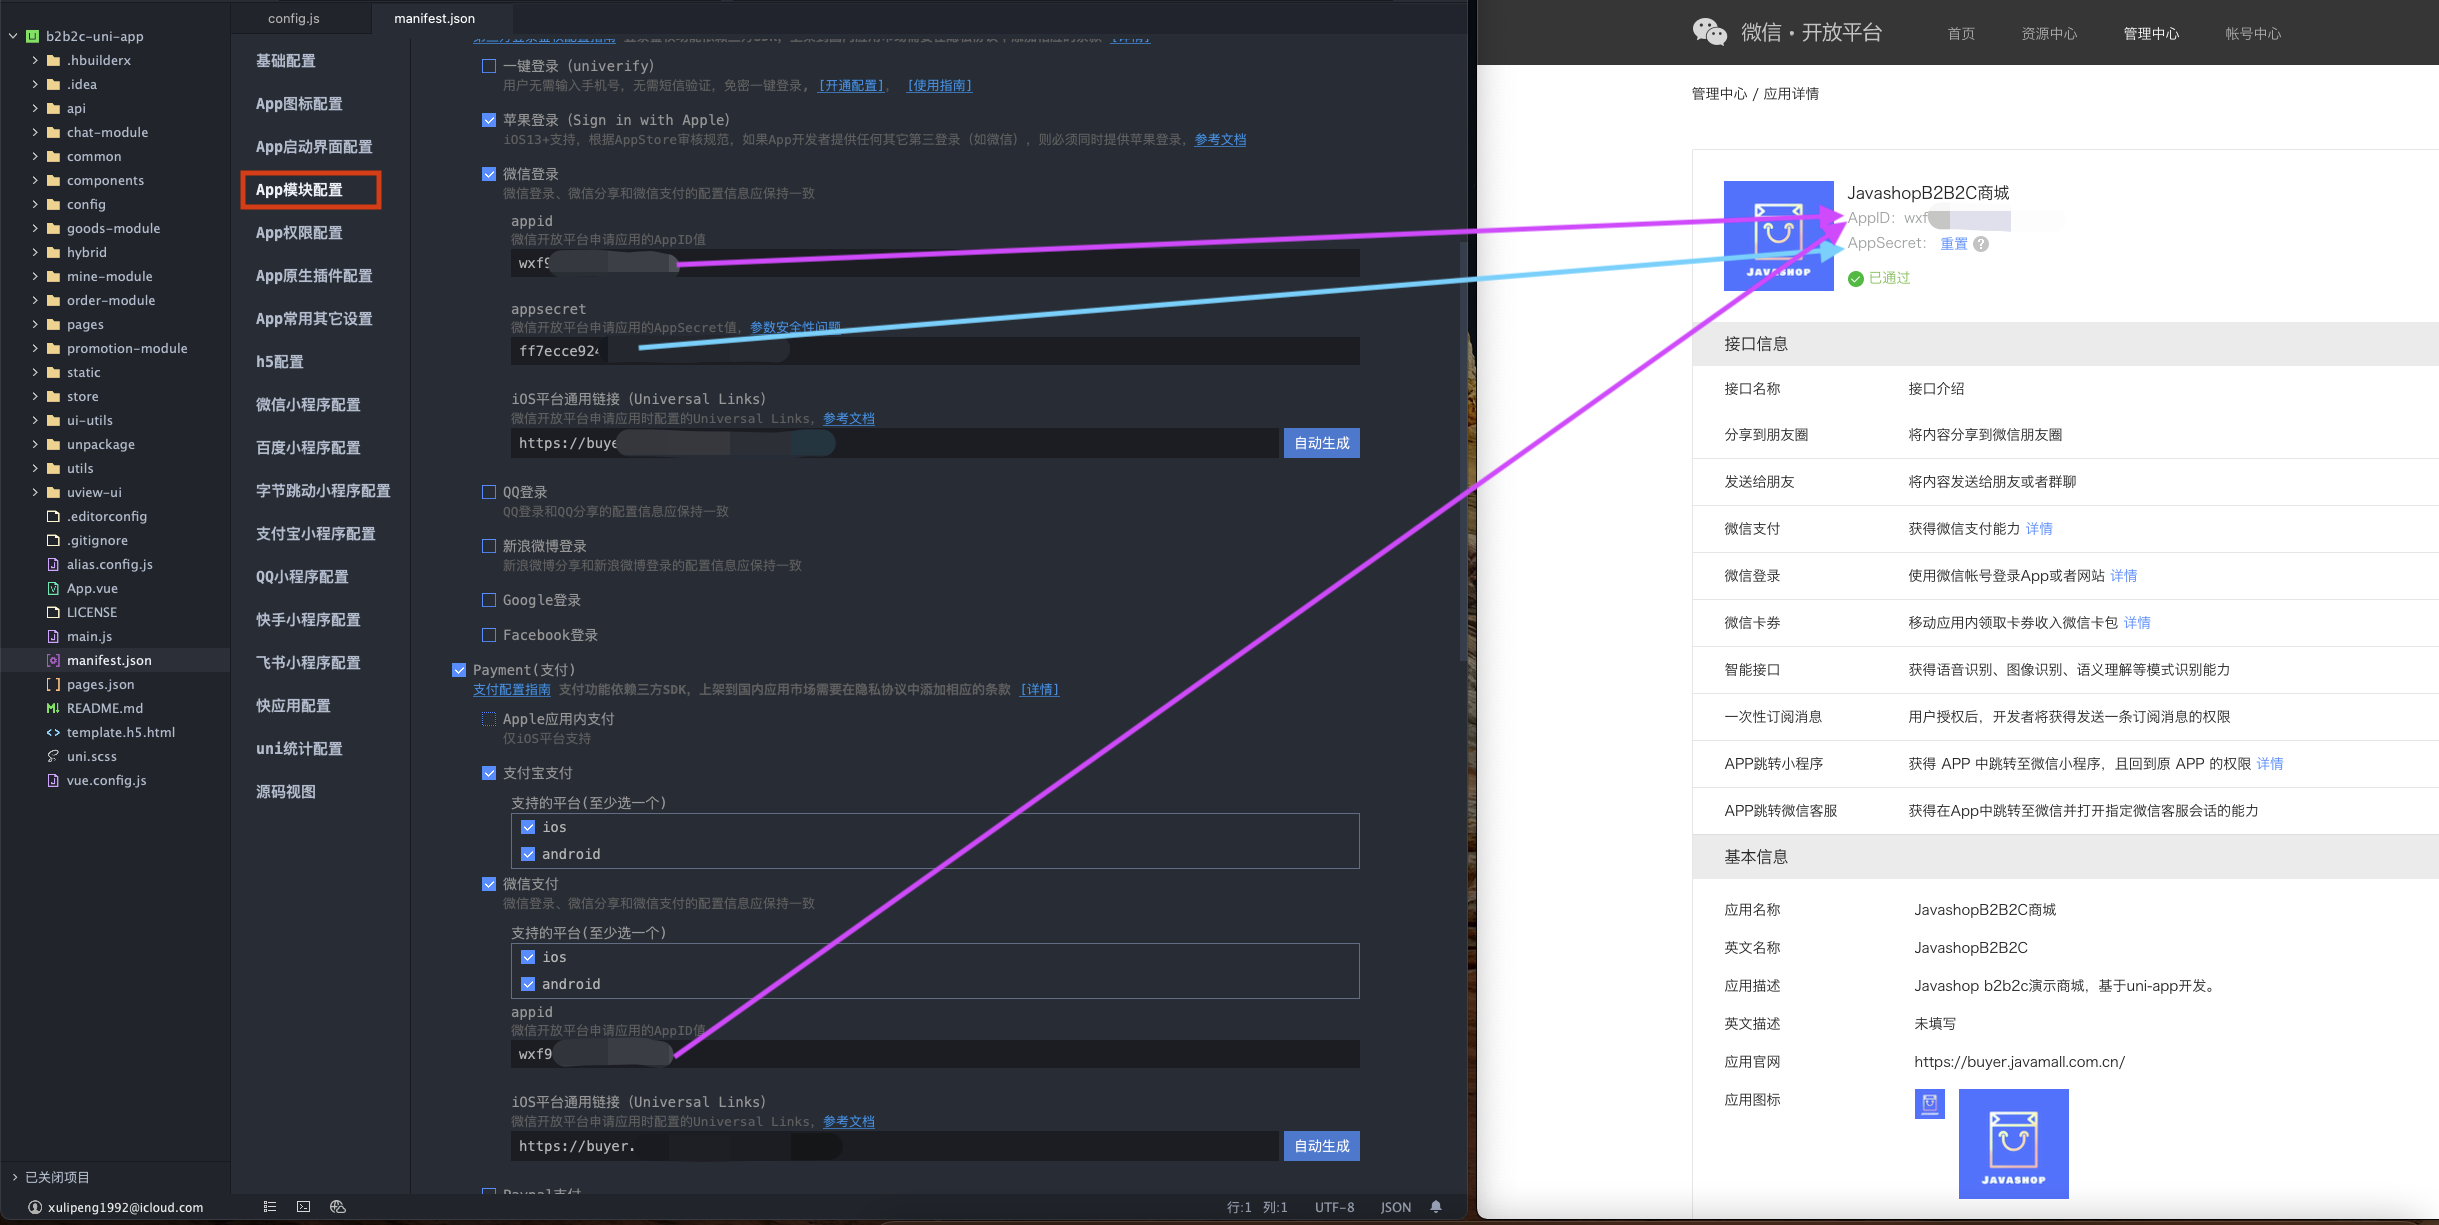Open vue.config.js in project tree
This screenshot has height=1225, width=2439.
click(106, 780)
